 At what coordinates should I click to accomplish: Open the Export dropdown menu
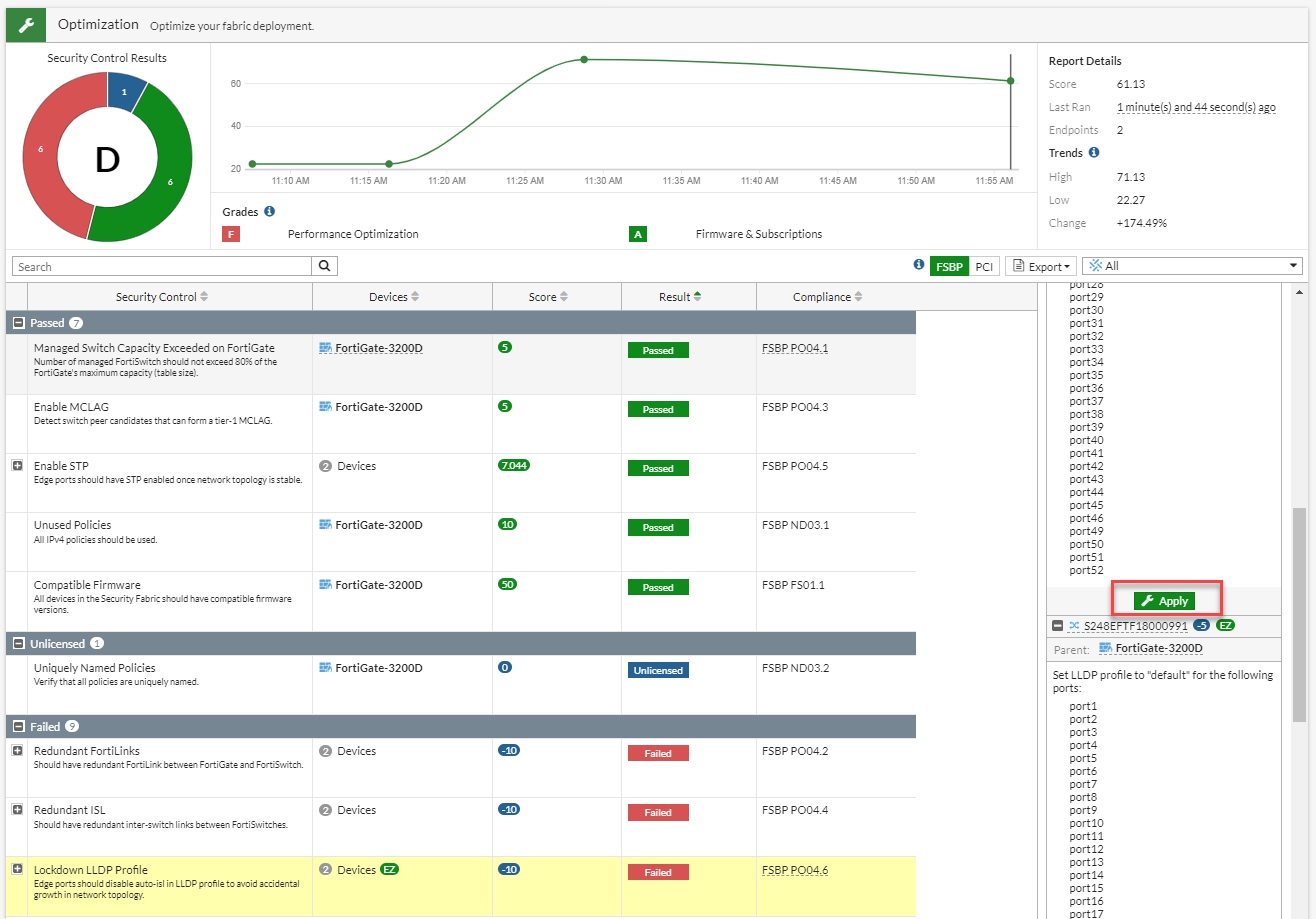click(1040, 267)
